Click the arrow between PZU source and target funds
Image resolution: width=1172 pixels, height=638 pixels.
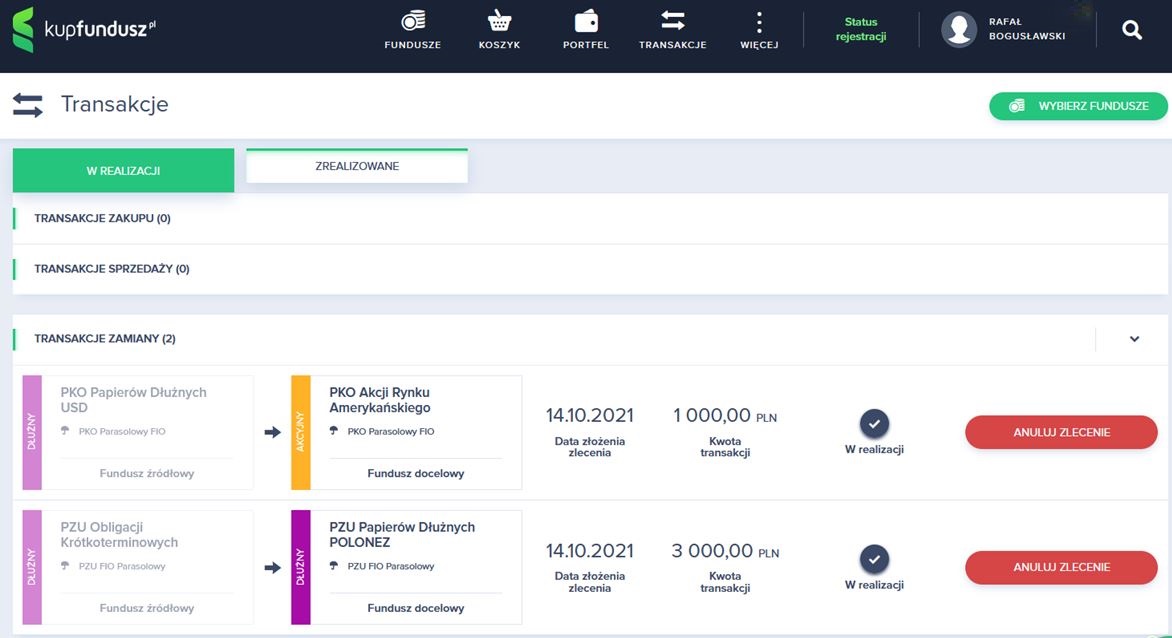[x=272, y=568]
